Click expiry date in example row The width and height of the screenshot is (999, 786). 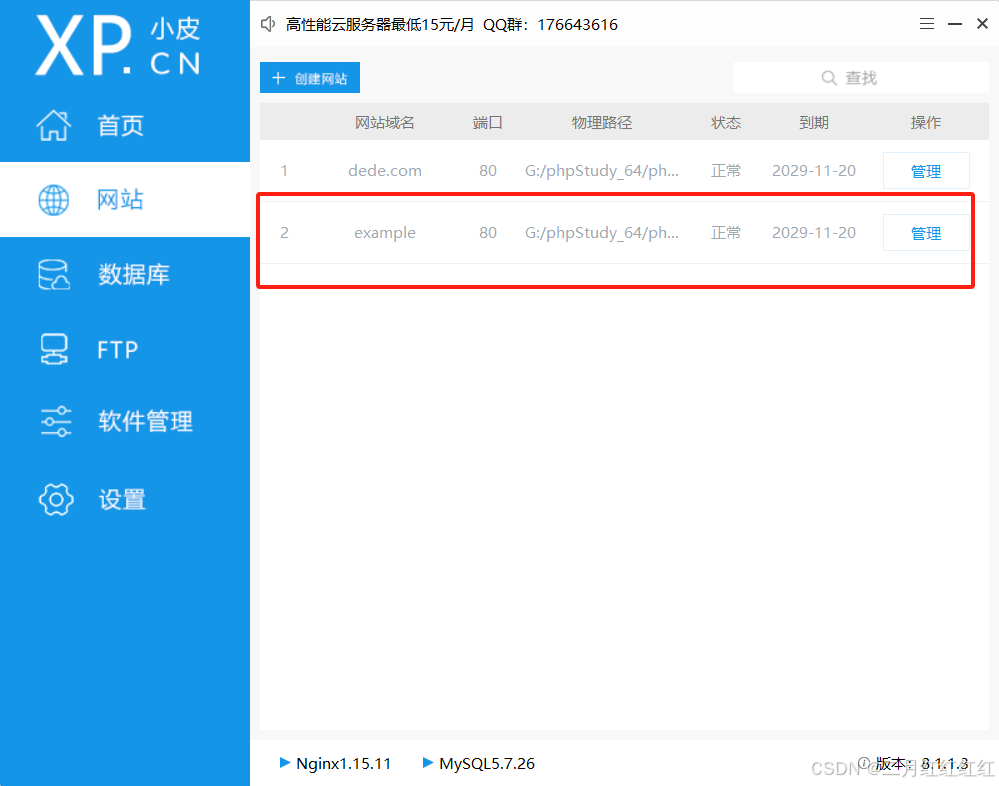pos(814,232)
